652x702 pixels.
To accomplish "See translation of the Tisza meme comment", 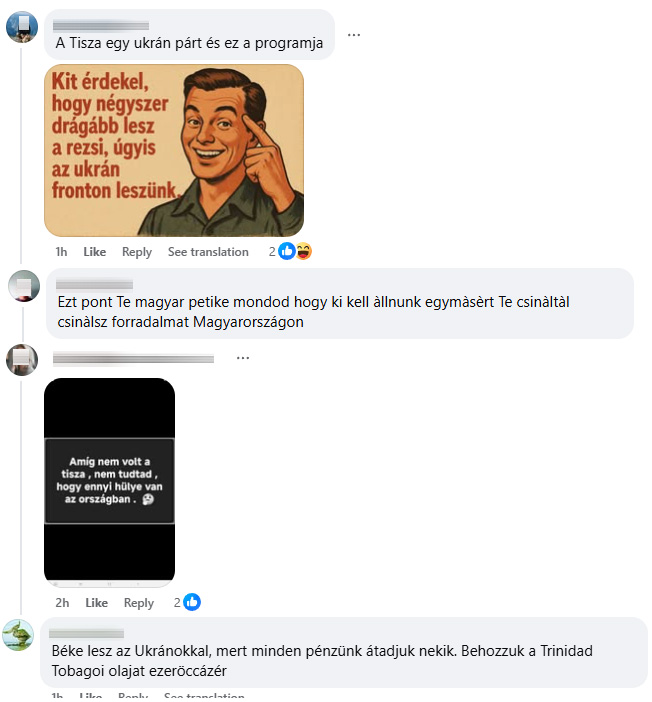I will tap(208, 252).
